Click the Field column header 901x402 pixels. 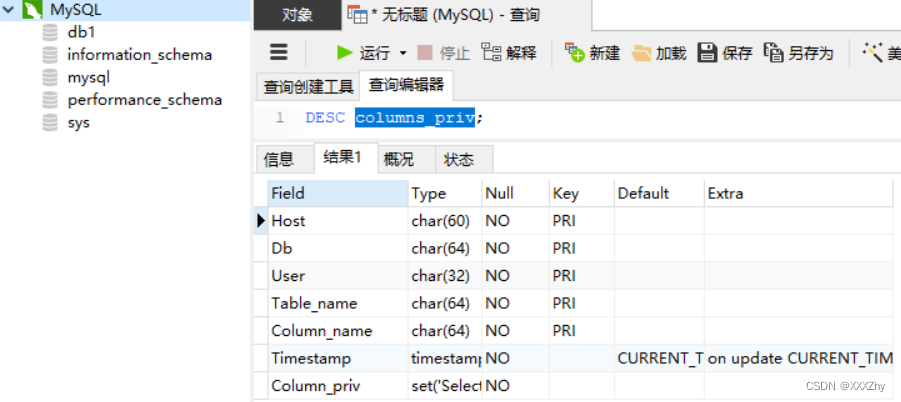pyautogui.click(x=338, y=194)
